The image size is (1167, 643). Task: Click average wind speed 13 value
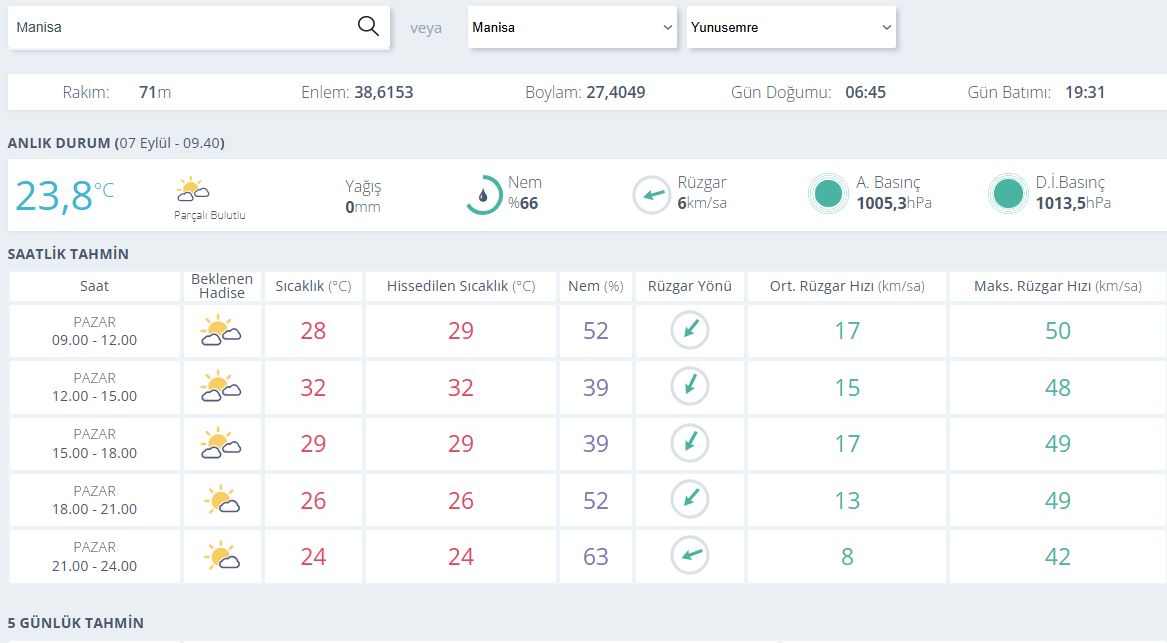pyautogui.click(x=847, y=500)
